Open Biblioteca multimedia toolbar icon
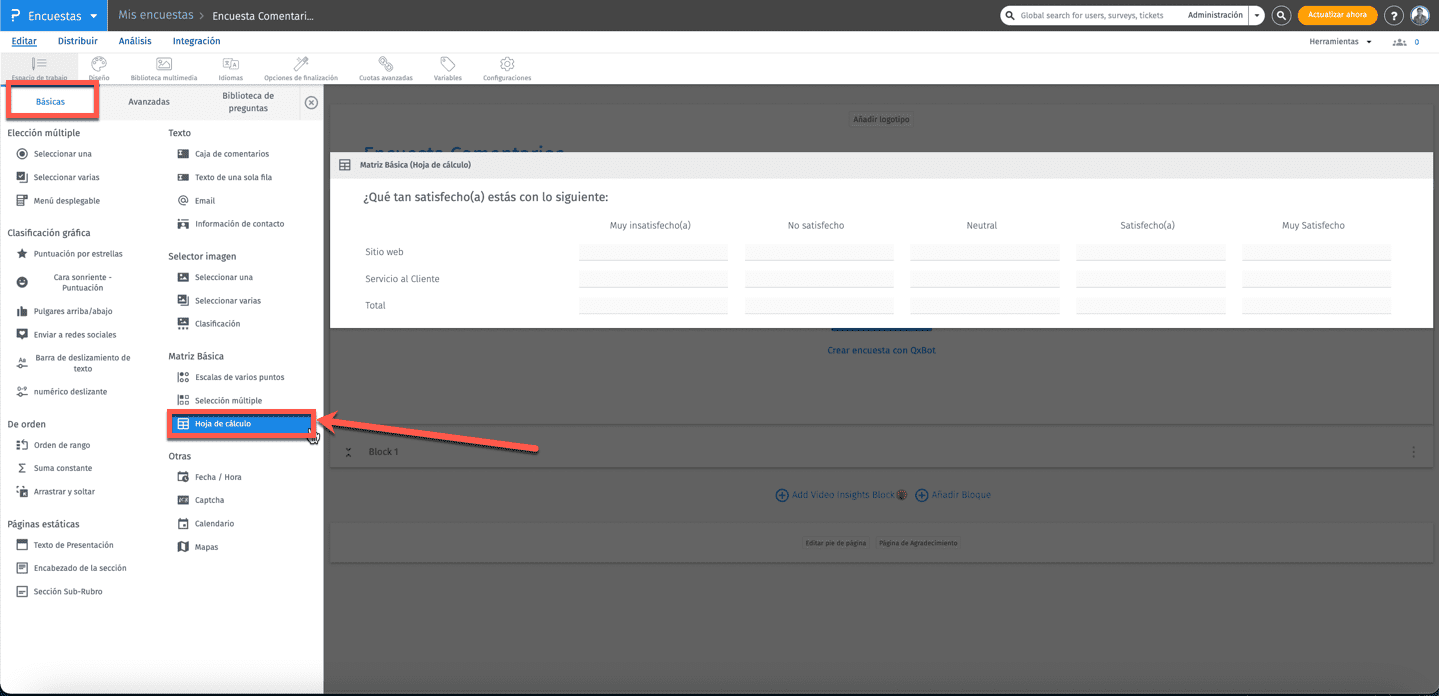The height and width of the screenshot is (696, 1439). (x=164, y=68)
